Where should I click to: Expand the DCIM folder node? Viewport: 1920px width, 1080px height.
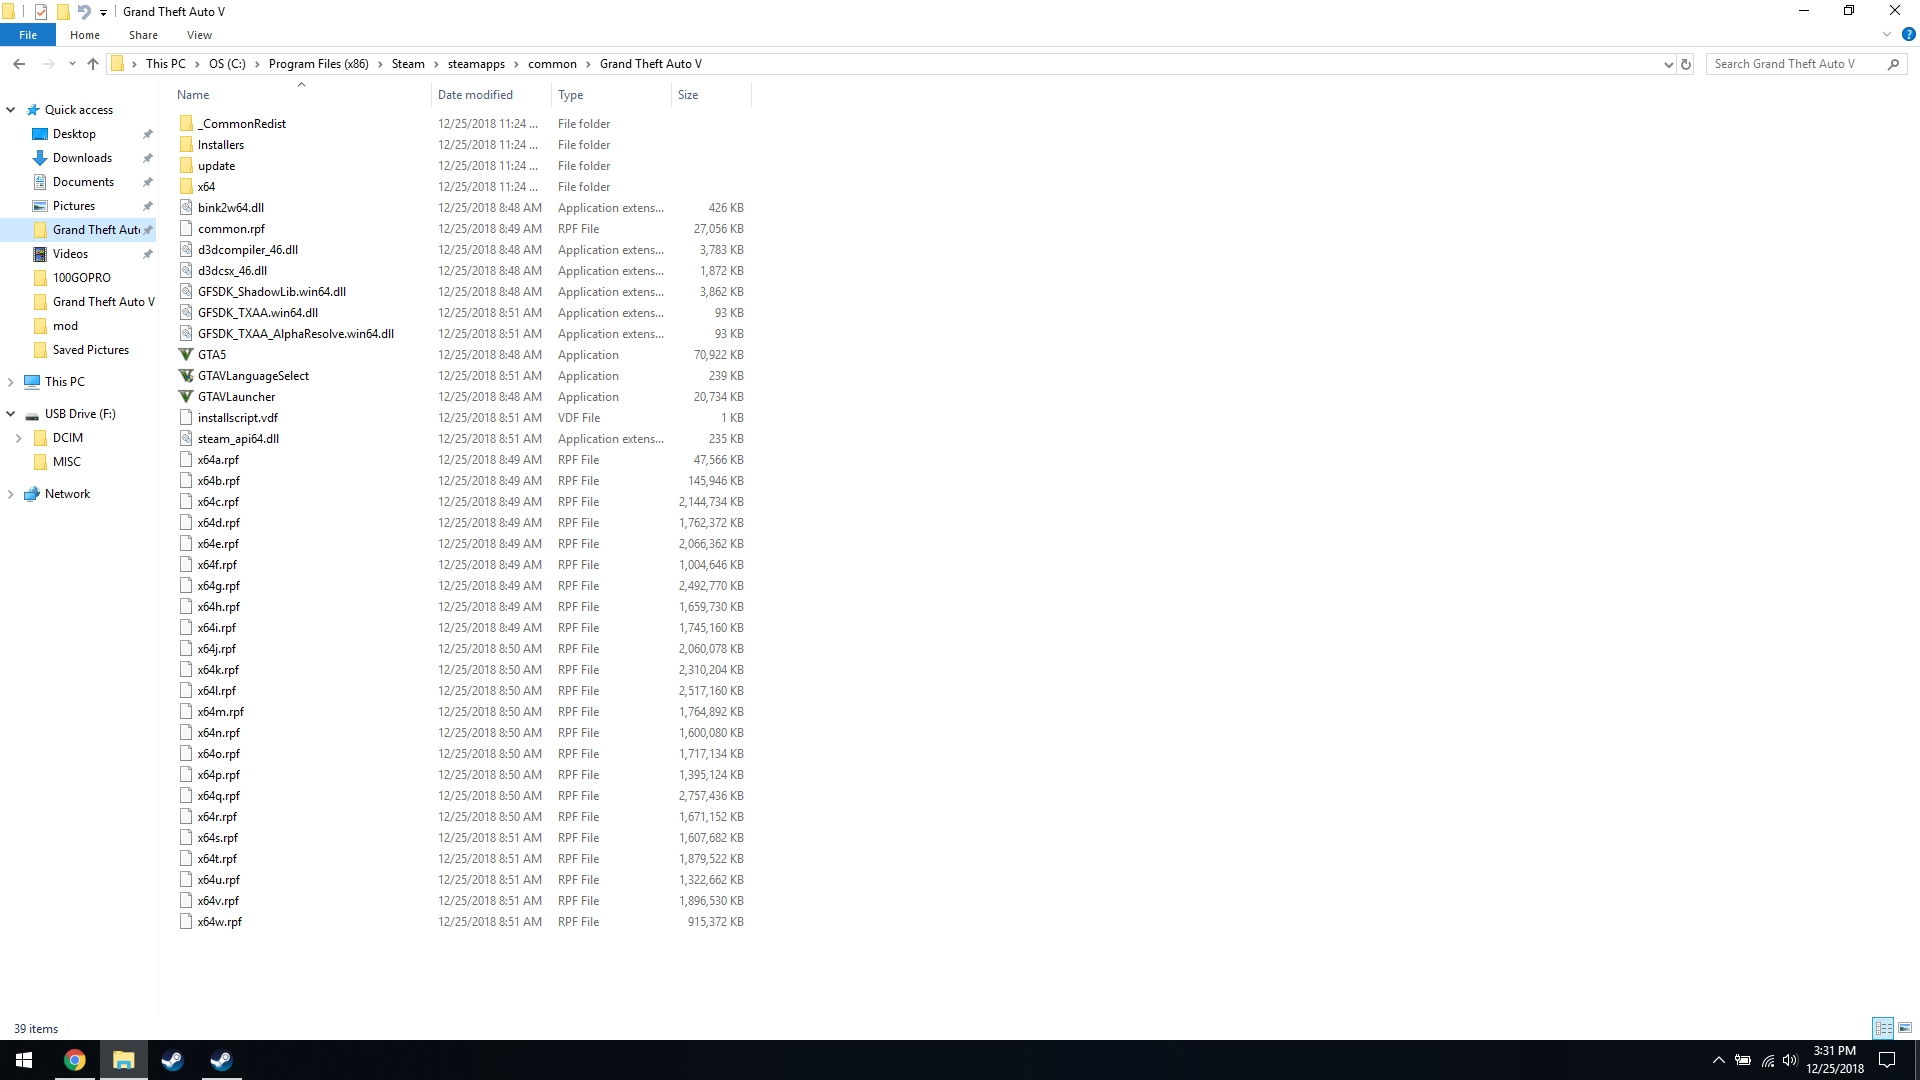click(x=19, y=438)
